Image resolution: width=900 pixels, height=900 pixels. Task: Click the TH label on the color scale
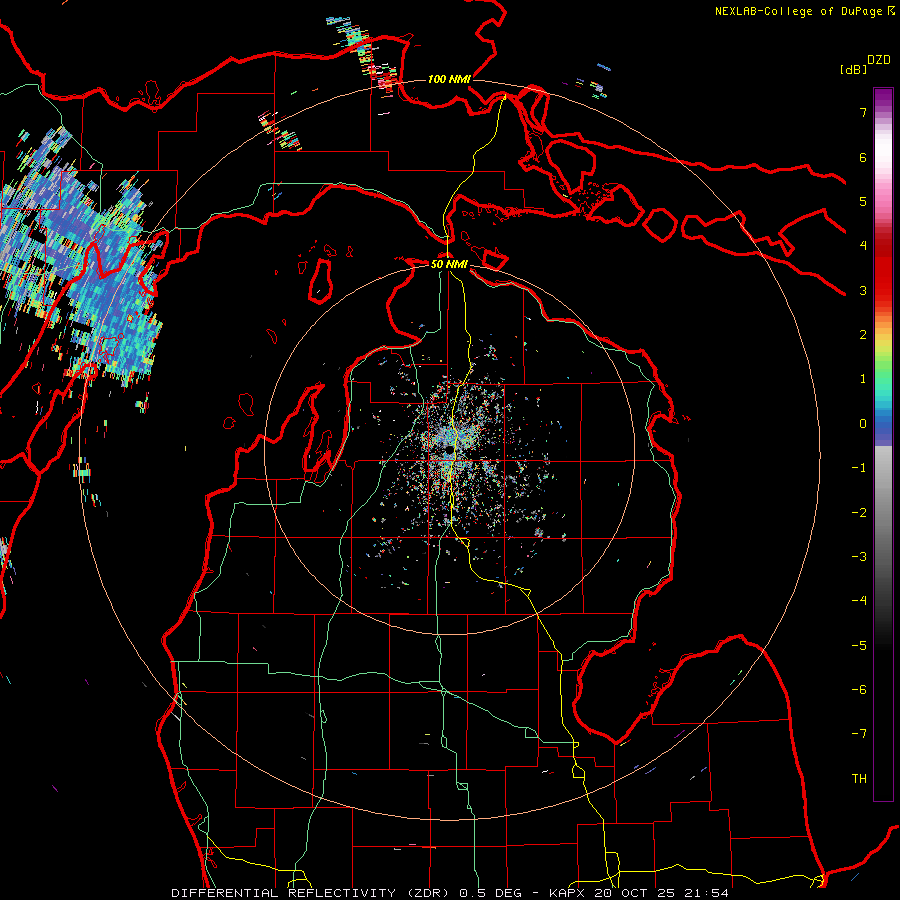tap(859, 779)
